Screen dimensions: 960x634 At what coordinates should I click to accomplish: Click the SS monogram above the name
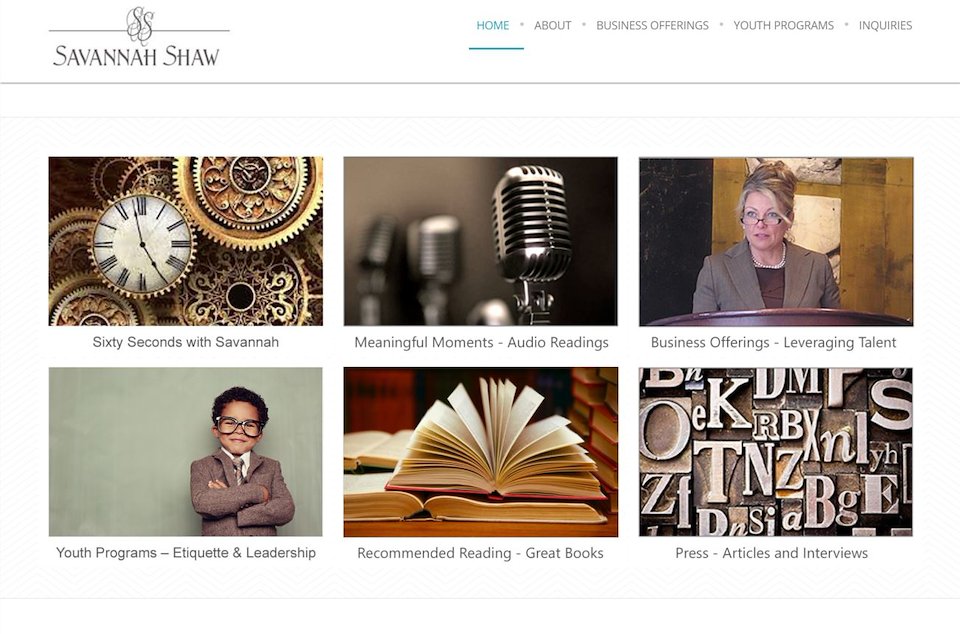coord(140,25)
